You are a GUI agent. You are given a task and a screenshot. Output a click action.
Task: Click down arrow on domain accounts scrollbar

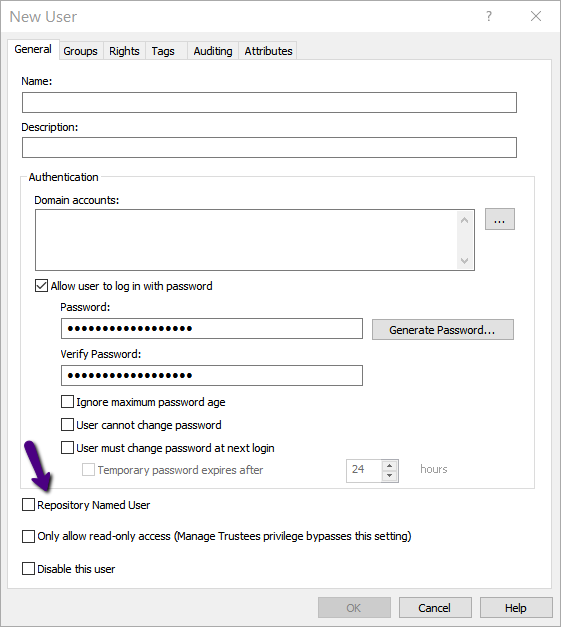point(464,261)
